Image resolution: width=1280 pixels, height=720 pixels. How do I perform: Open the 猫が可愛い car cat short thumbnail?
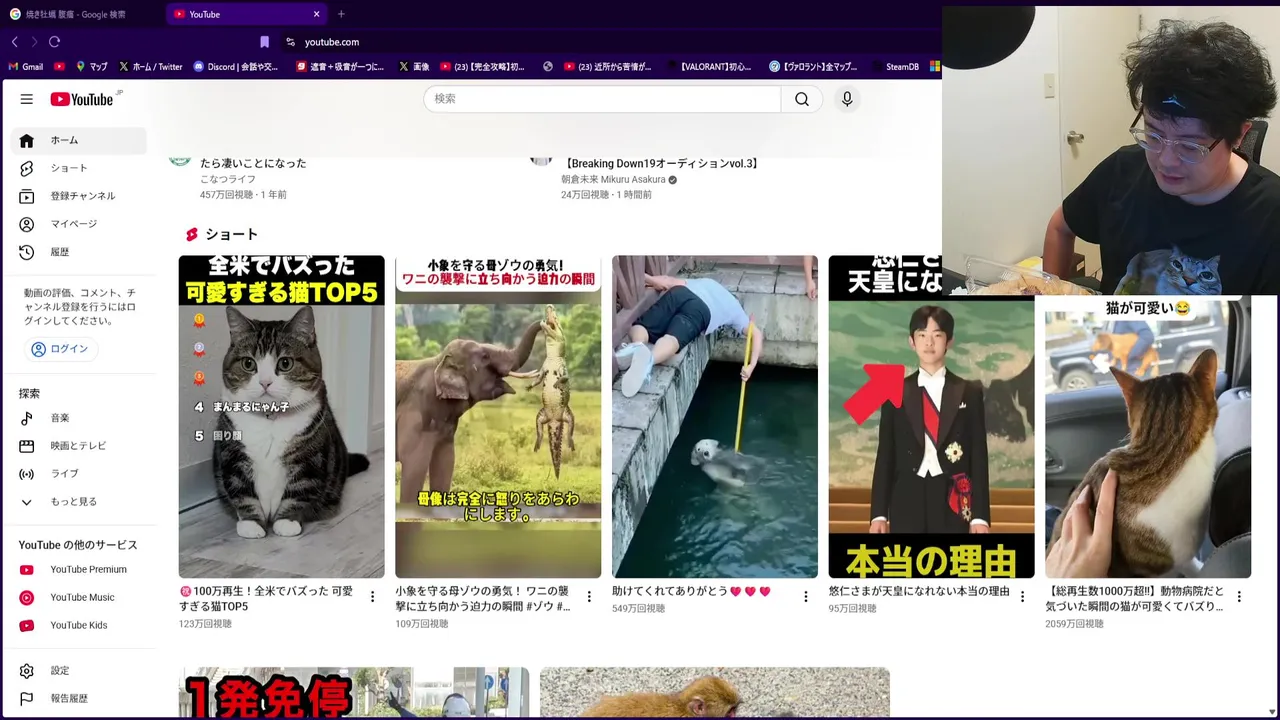coord(1148,437)
